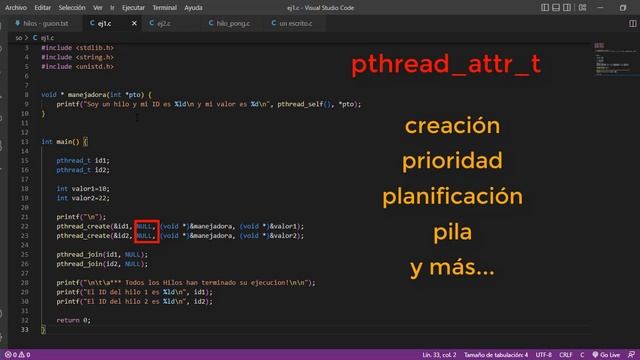640x360 pixels.
Task: Toggle the bottom panel layout icon
Action: (x=556, y=8)
